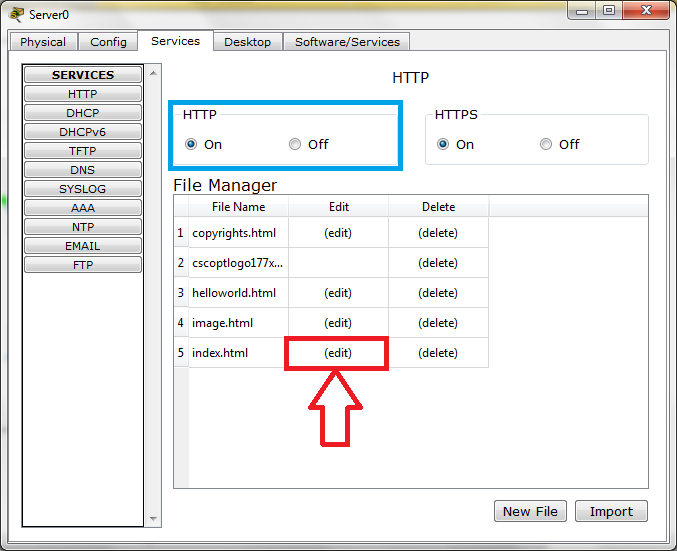Turn HTTPS service On
This screenshot has height=551, width=677.
tap(443, 144)
